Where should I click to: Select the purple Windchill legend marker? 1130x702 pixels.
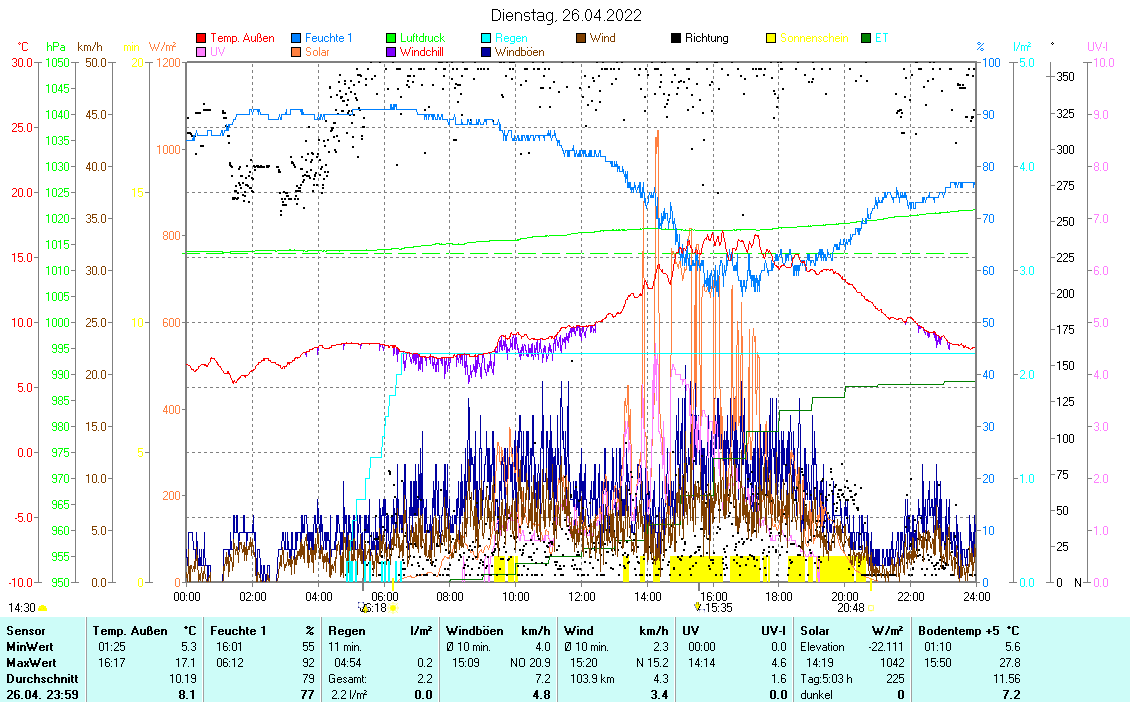point(392,51)
